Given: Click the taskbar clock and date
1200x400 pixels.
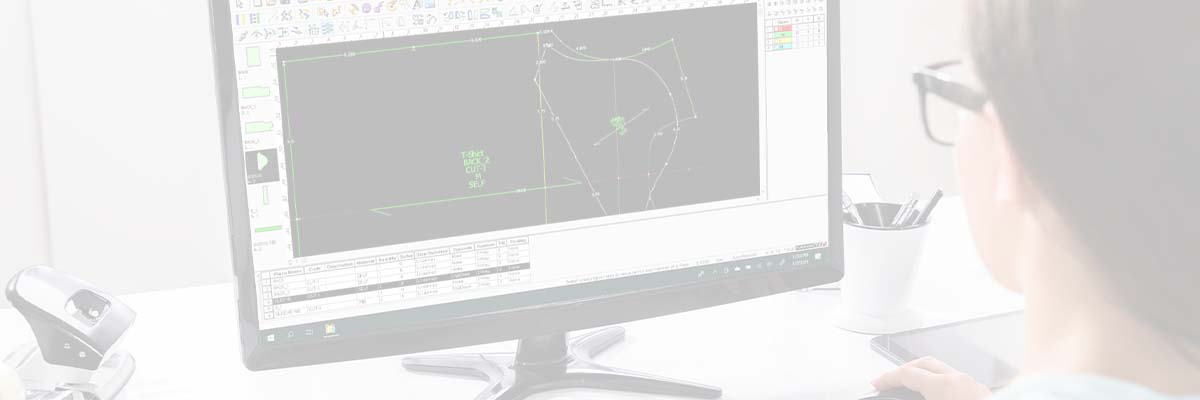Looking at the screenshot, I should [x=801, y=257].
